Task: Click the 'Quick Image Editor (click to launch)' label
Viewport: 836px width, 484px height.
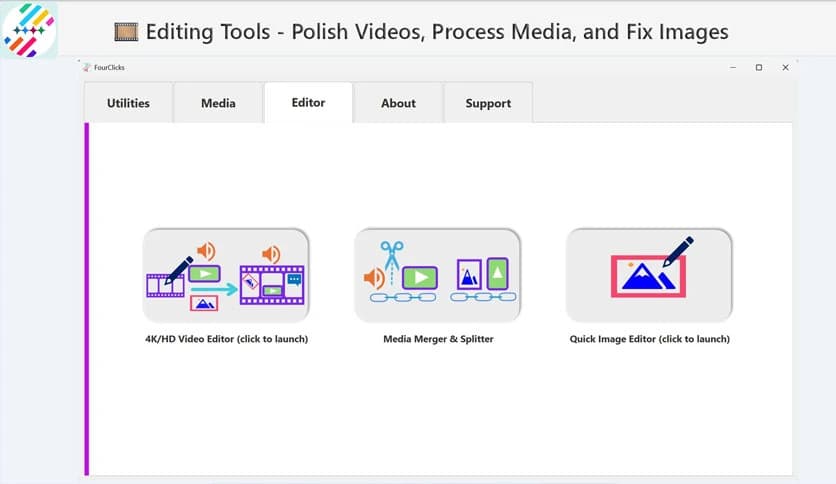Action: pyautogui.click(x=649, y=339)
